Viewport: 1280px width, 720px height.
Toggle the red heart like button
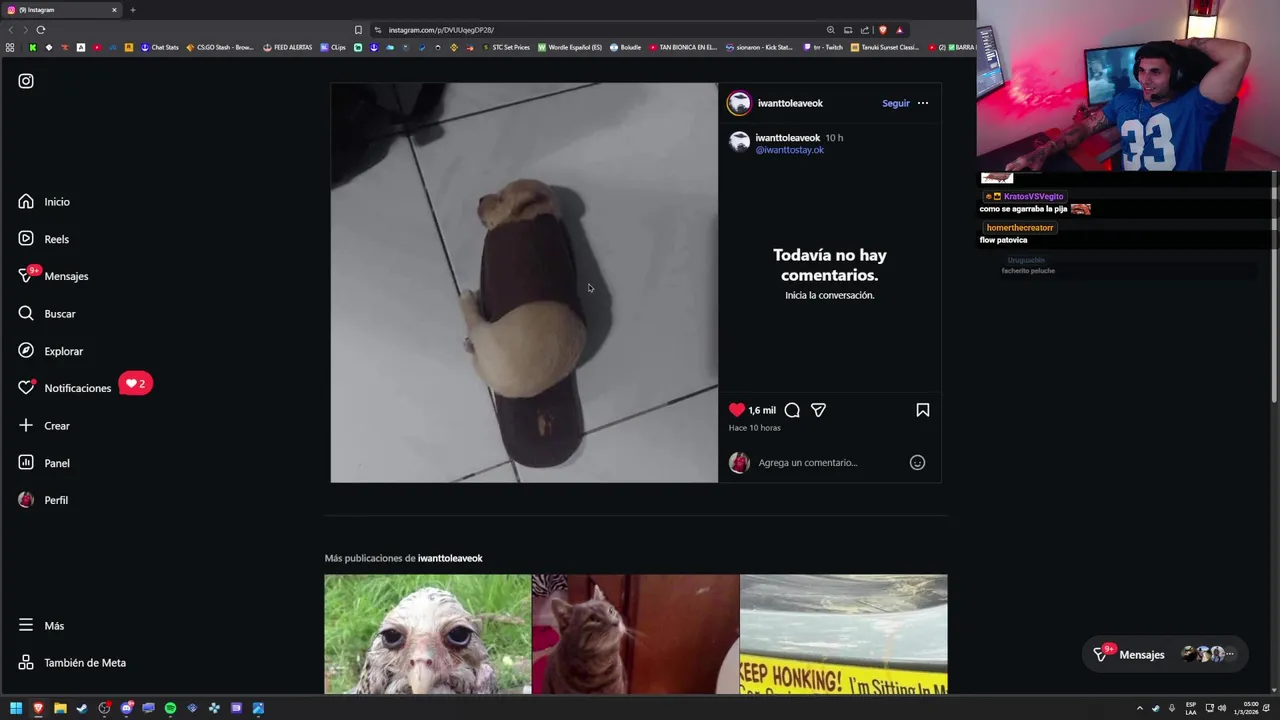pyautogui.click(x=737, y=410)
